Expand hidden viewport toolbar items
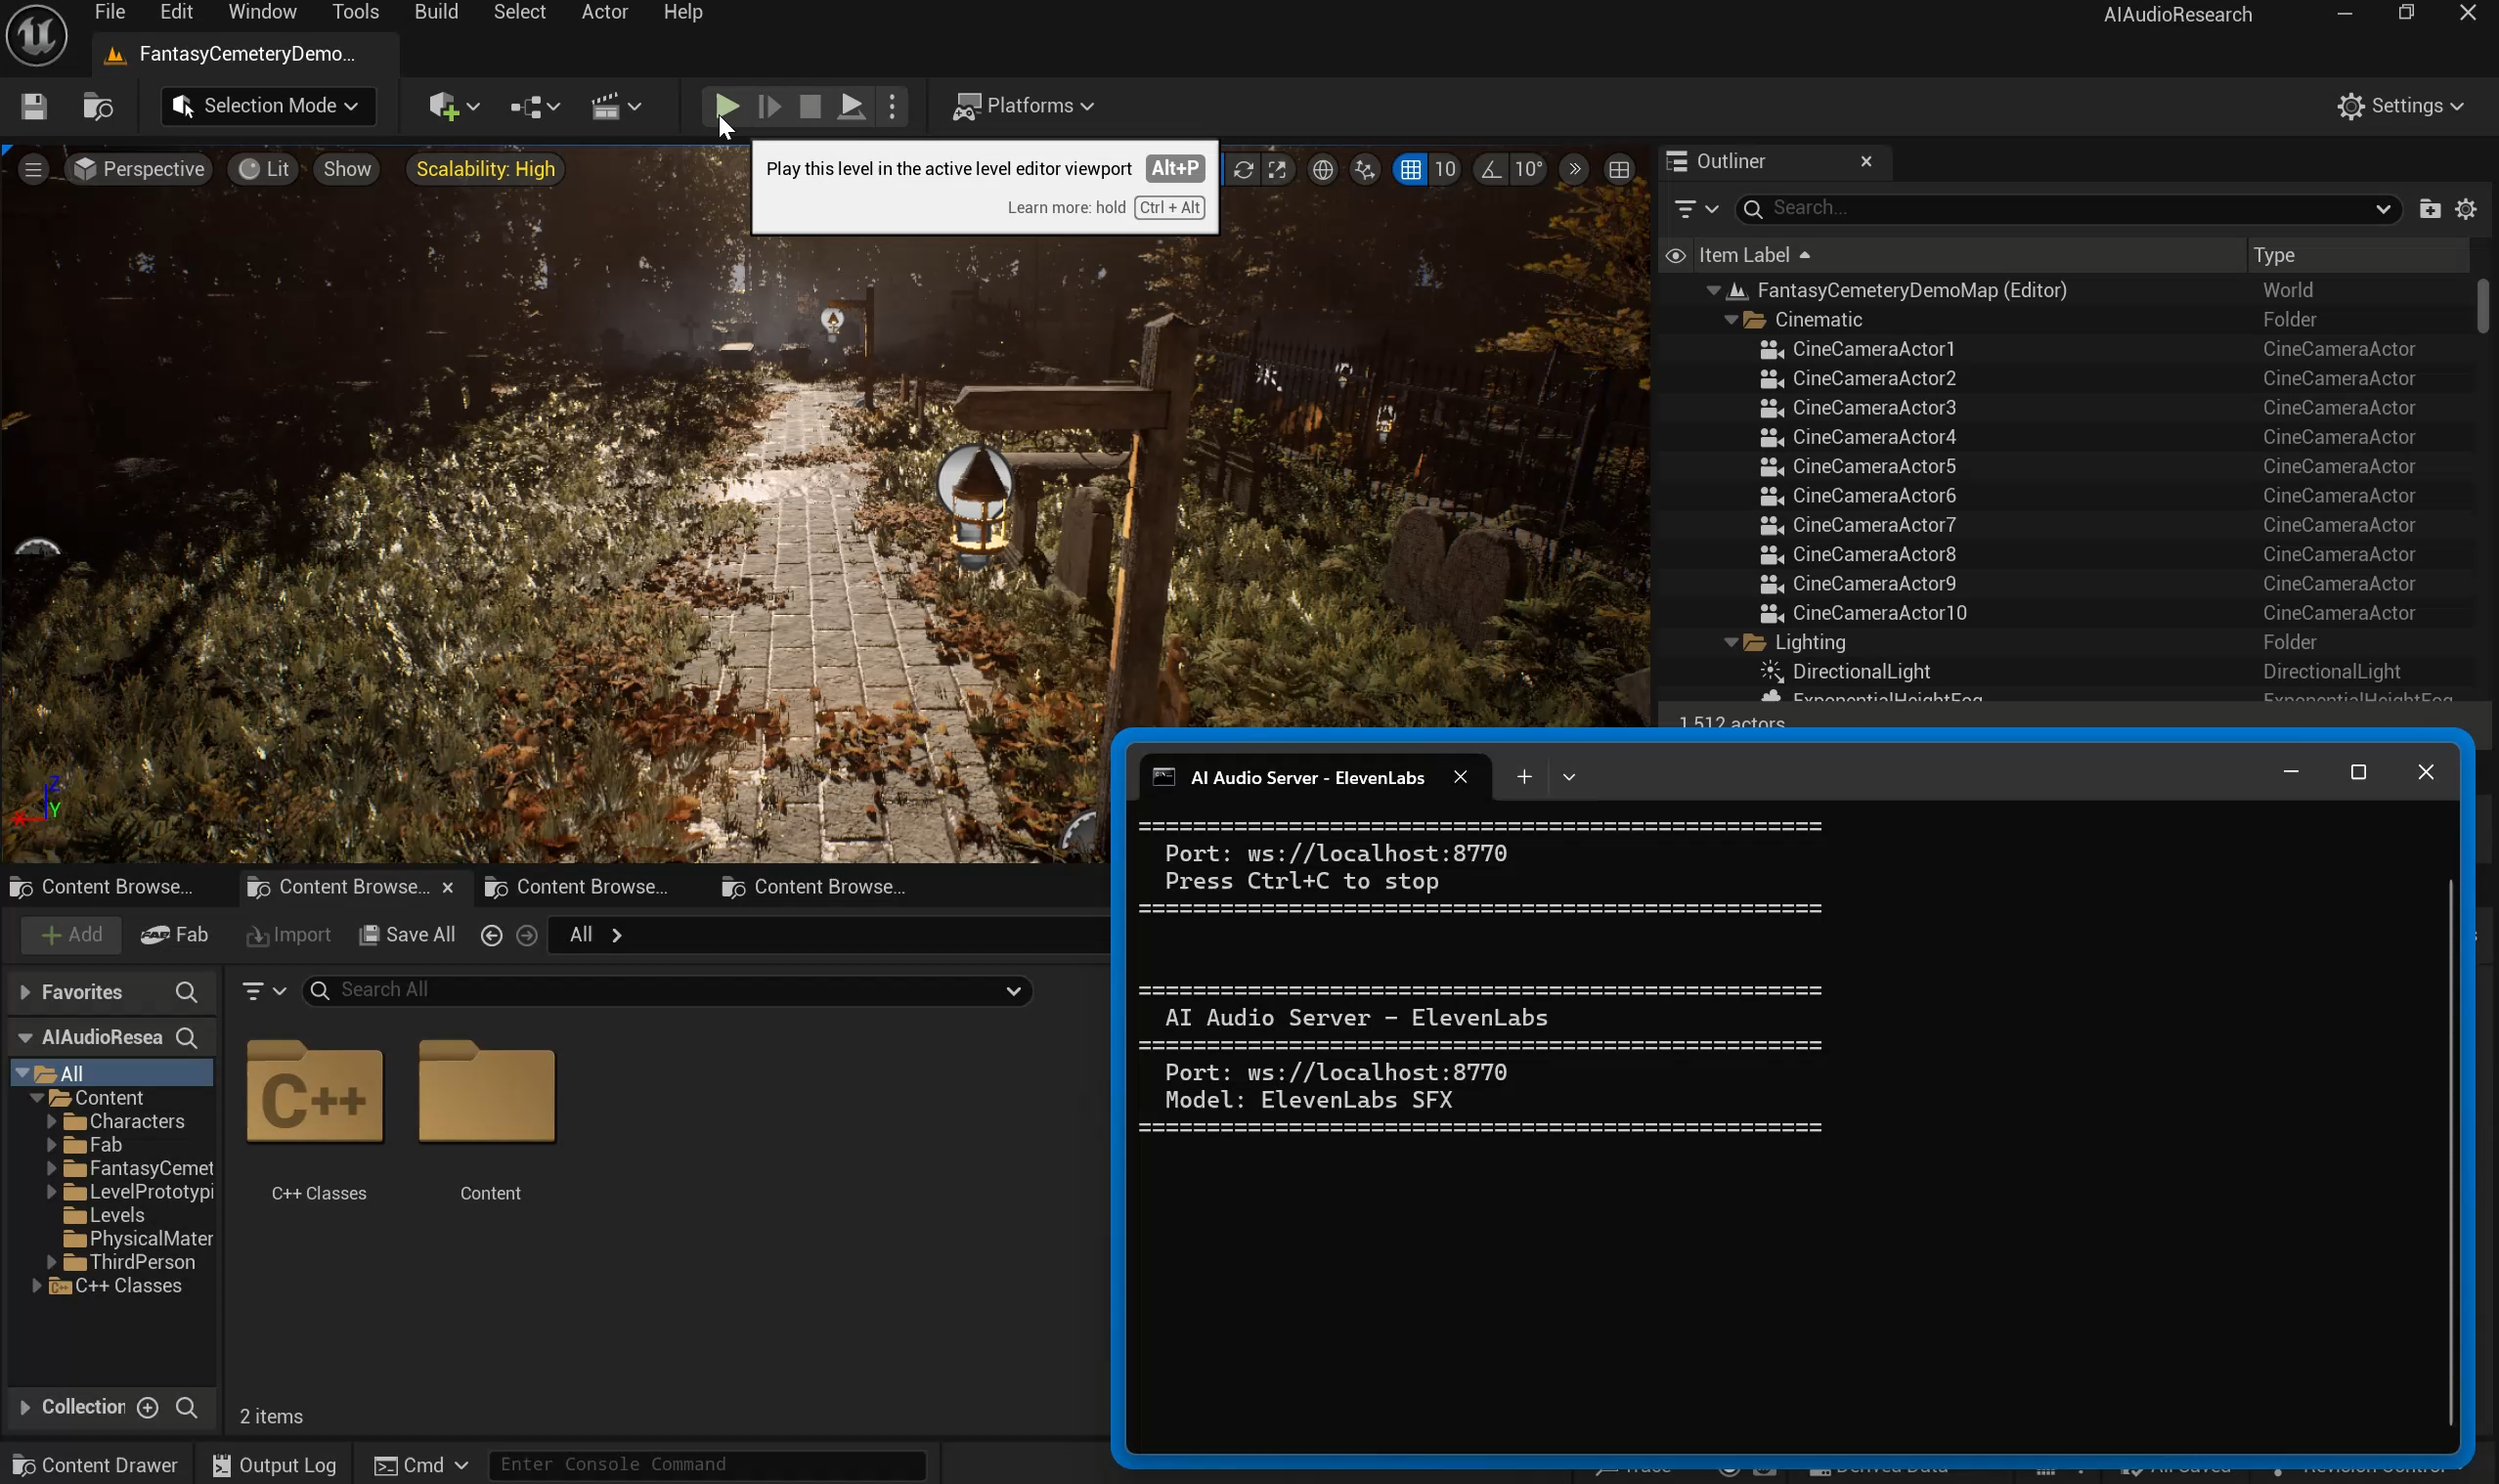The height and width of the screenshot is (1484, 2499). point(1575,170)
